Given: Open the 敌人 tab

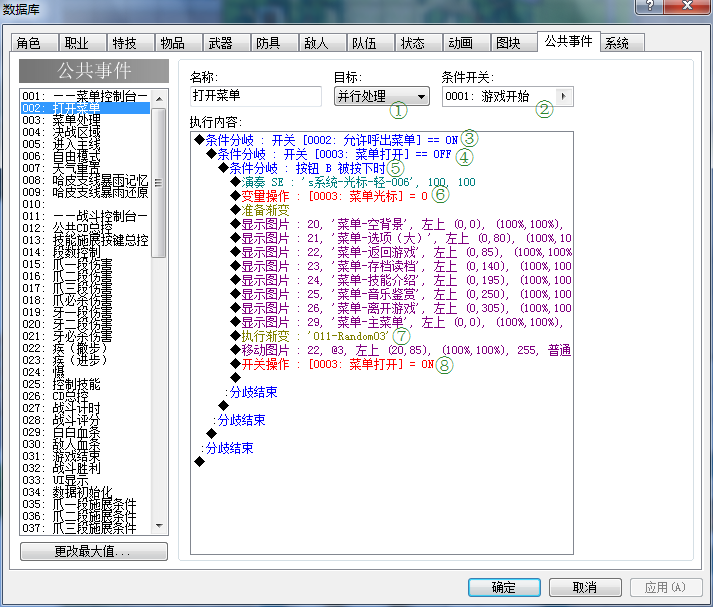Looking at the screenshot, I should click(323, 43).
